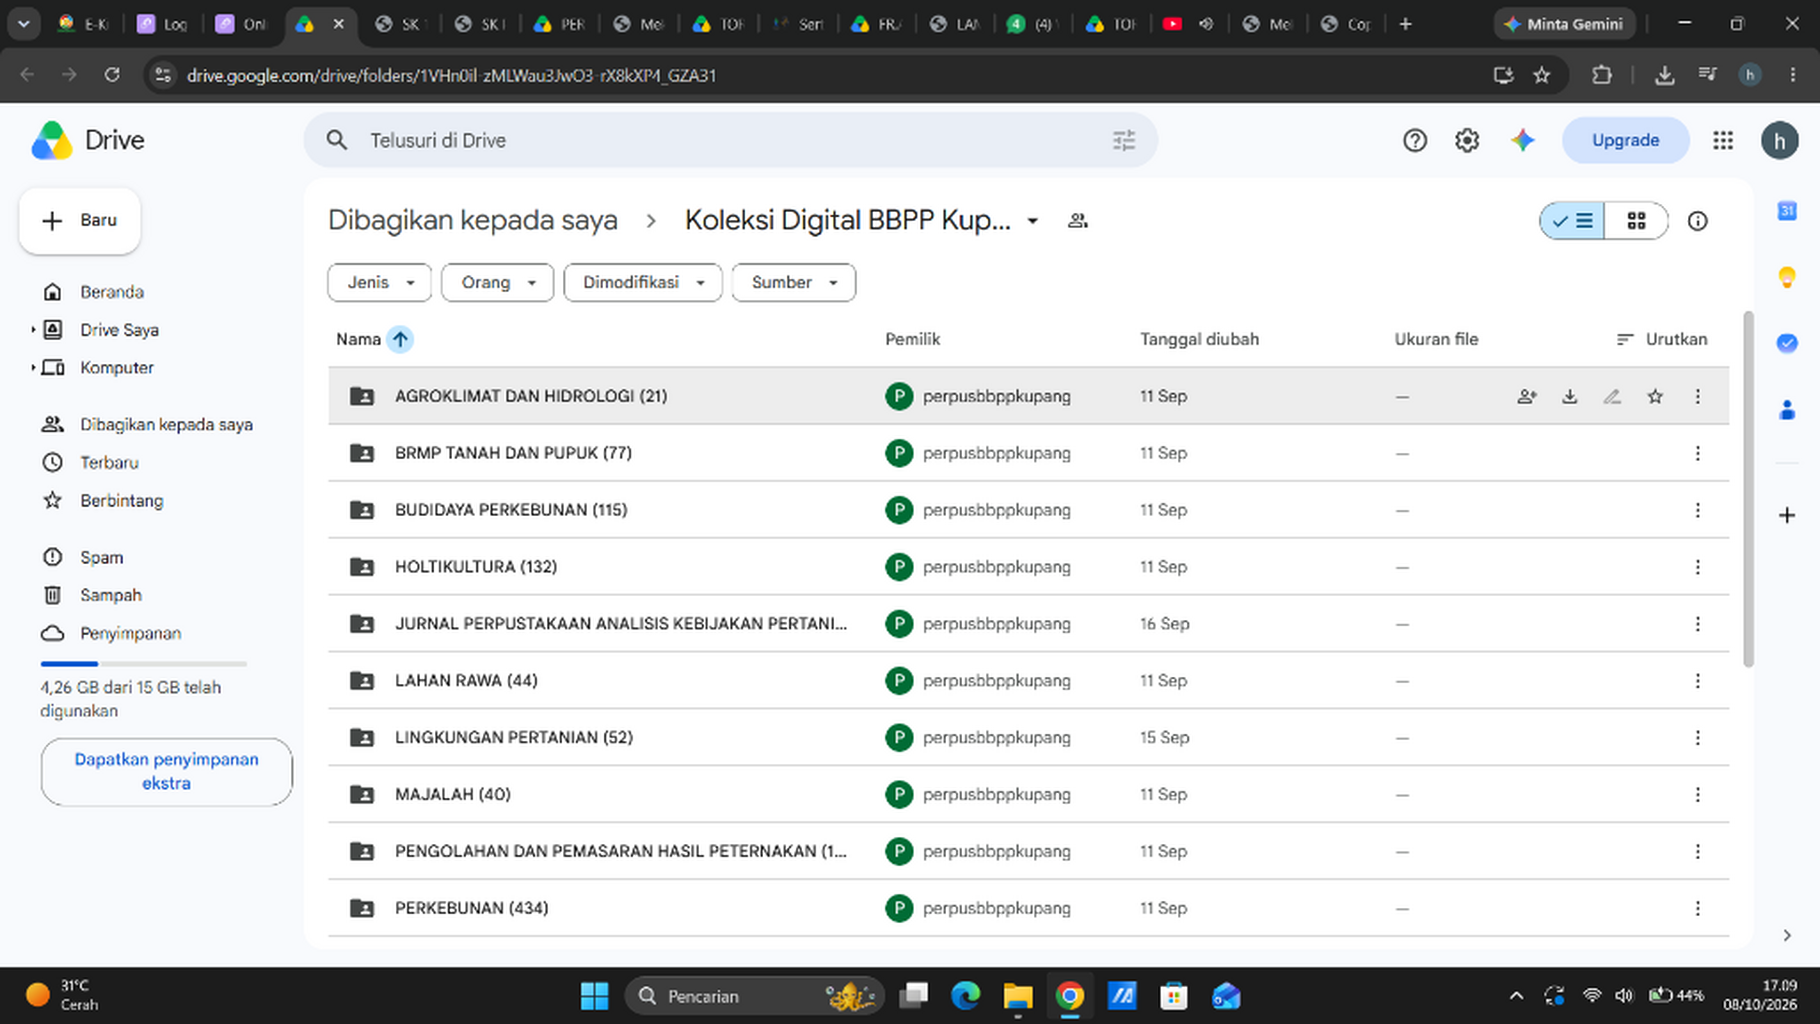Viewport: 1820px width, 1024px height.
Task: Switch to grid layout view
Action: 1636,221
